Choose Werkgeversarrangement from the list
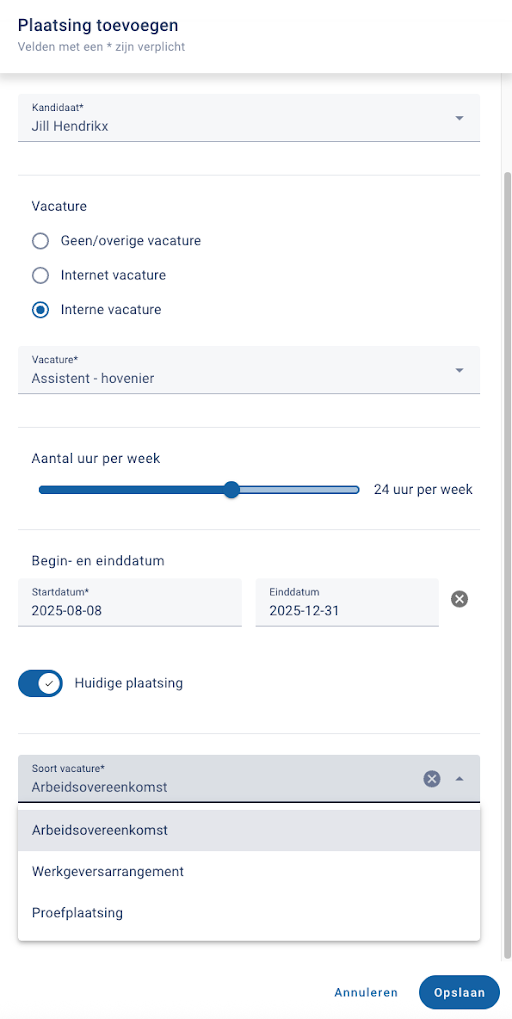 249,871
